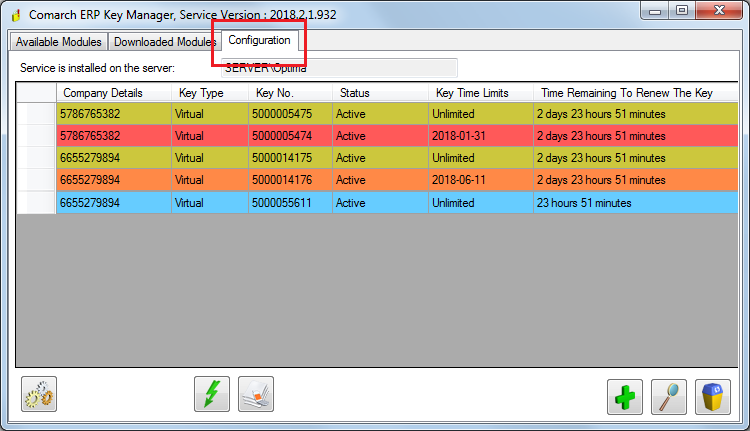This screenshot has width=750, height=431.
Task: Select the row header of key 5000005475
Action: tap(36, 114)
